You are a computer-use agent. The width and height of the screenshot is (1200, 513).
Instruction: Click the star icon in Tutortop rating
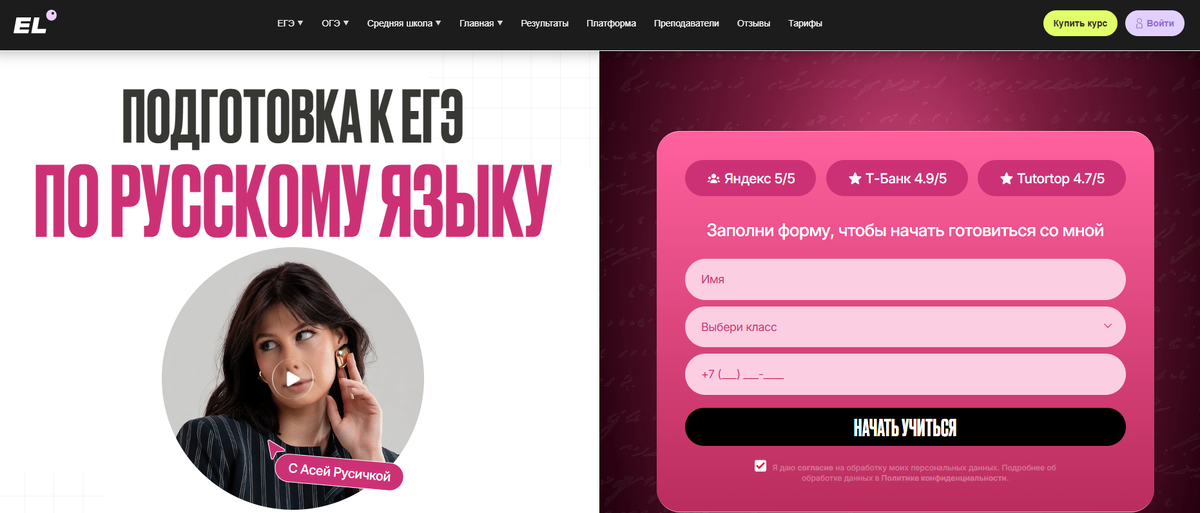pyautogui.click(x=1006, y=179)
